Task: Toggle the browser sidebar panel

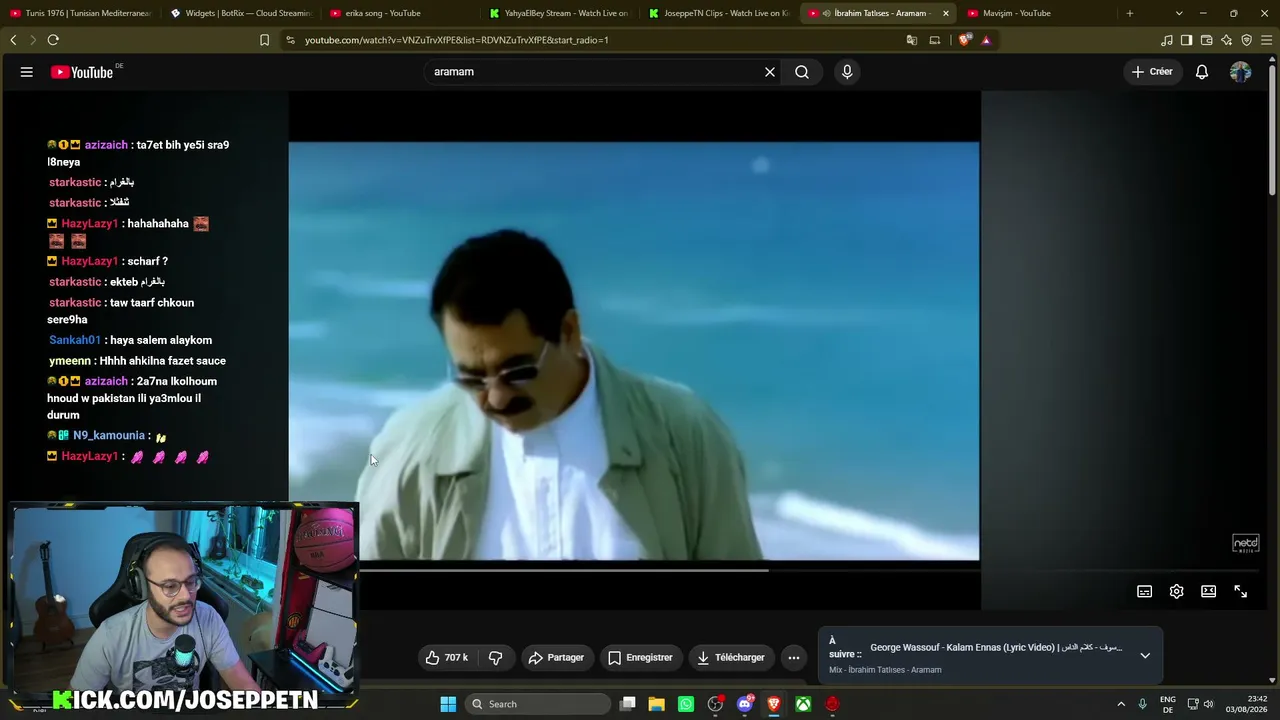Action: pyautogui.click(x=1187, y=40)
